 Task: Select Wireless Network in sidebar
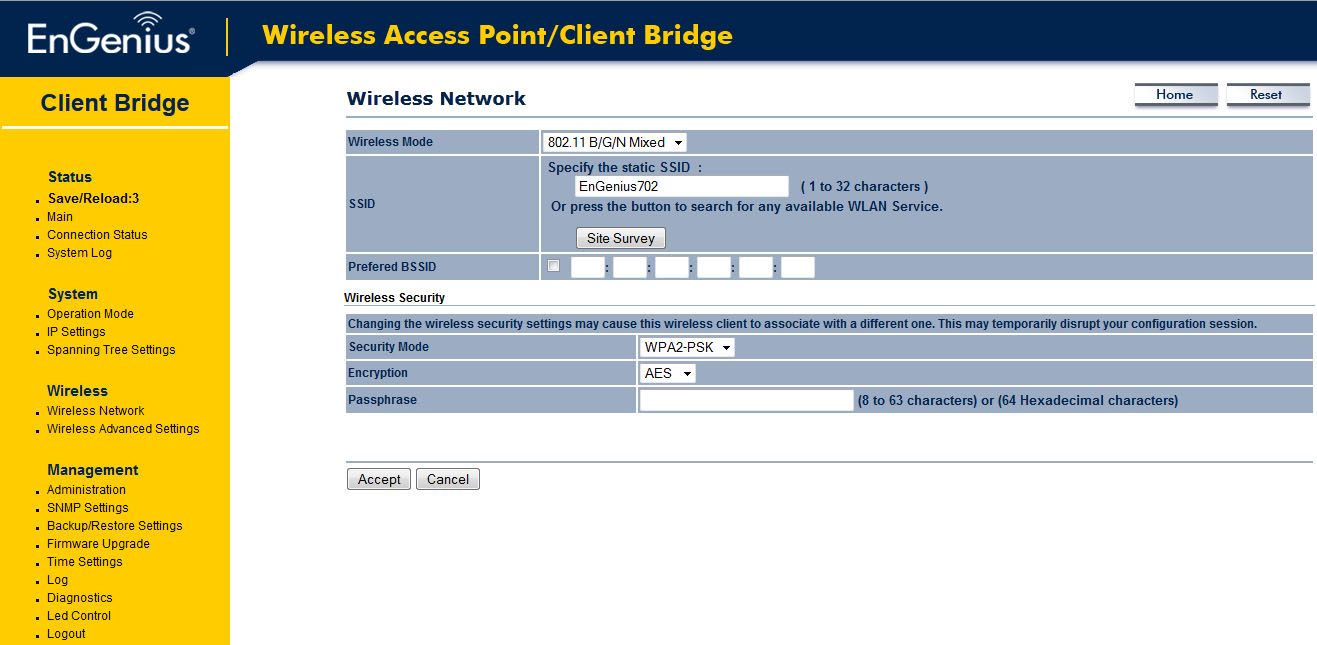[x=96, y=411]
